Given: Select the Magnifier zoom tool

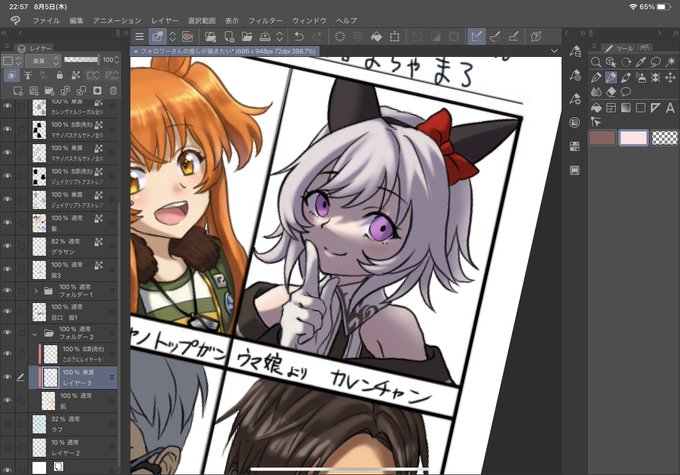Looking at the screenshot, I should click(596, 62).
